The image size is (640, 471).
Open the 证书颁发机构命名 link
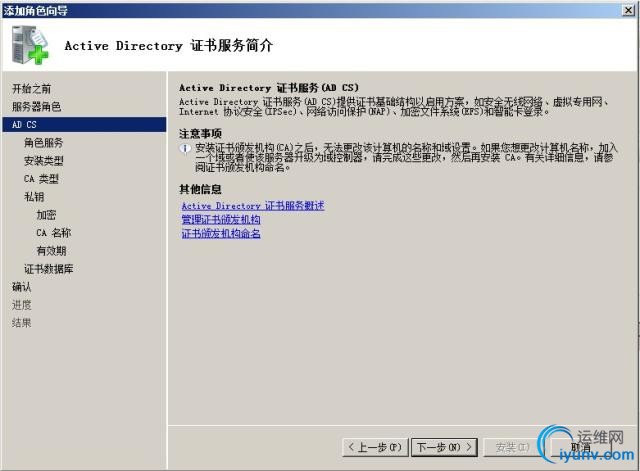tap(221, 233)
